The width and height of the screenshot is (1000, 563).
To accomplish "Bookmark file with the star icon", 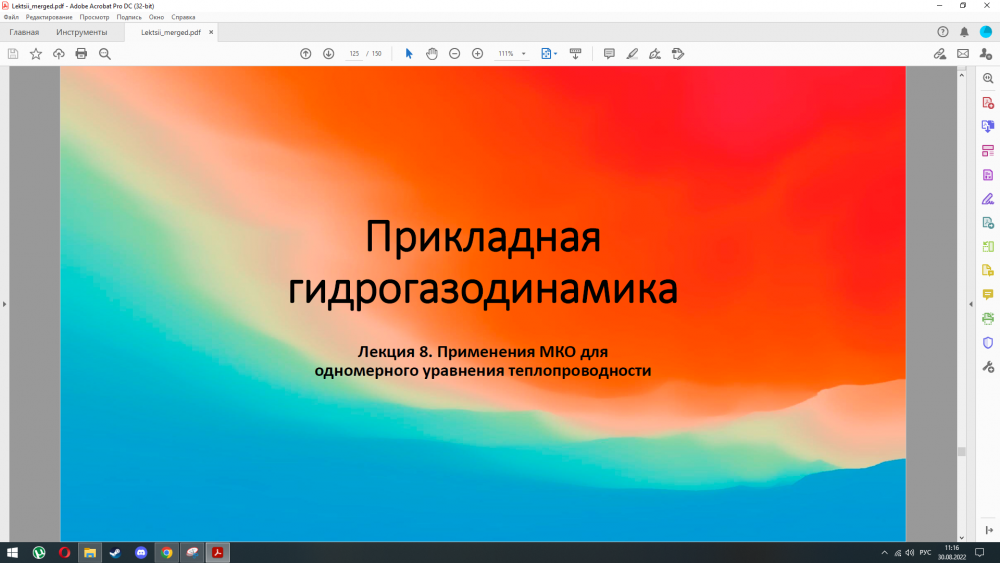I will click(36, 53).
